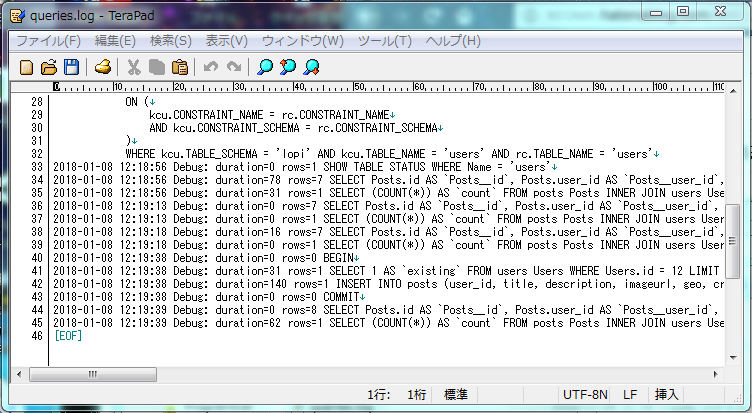
Task: Click line number 33 in the margin
Action: (37, 167)
